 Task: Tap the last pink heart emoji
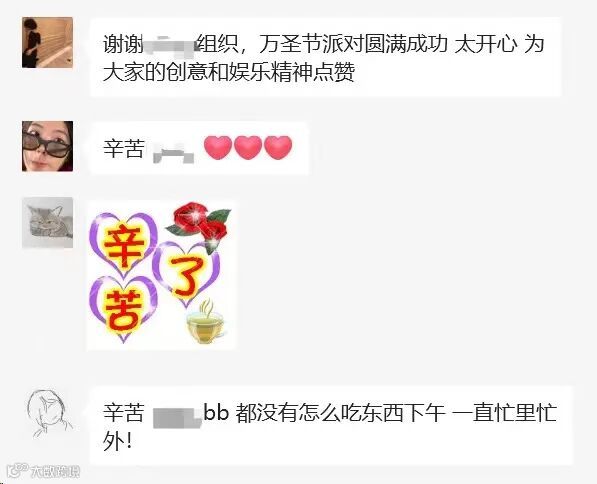278,147
